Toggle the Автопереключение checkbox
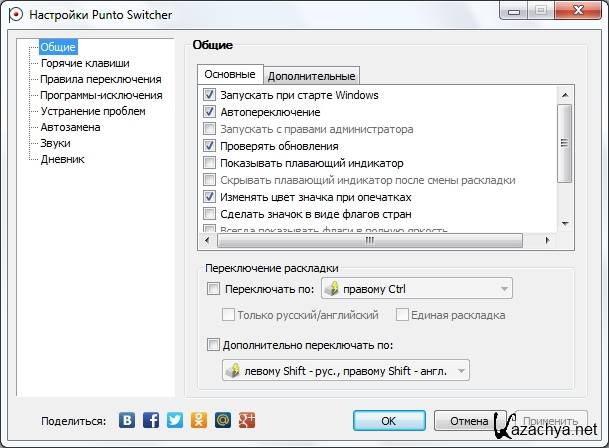Screen dimensions: 609x448 pos(210,112)
